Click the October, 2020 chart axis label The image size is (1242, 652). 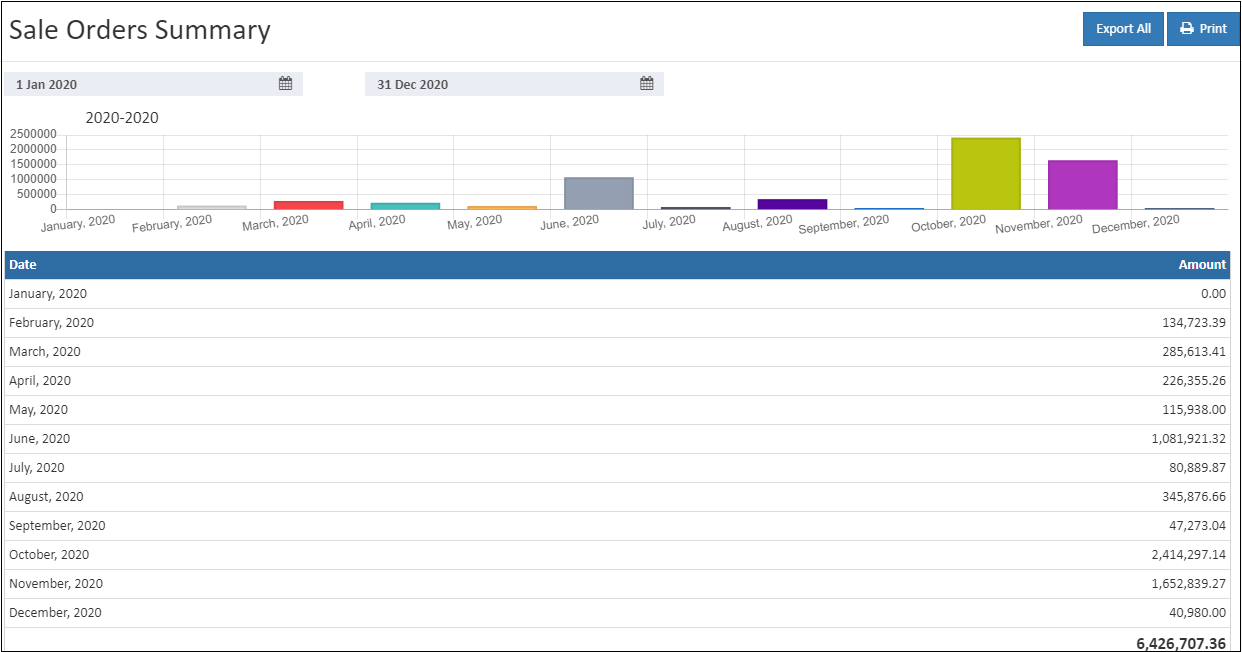tap(949, 223)
